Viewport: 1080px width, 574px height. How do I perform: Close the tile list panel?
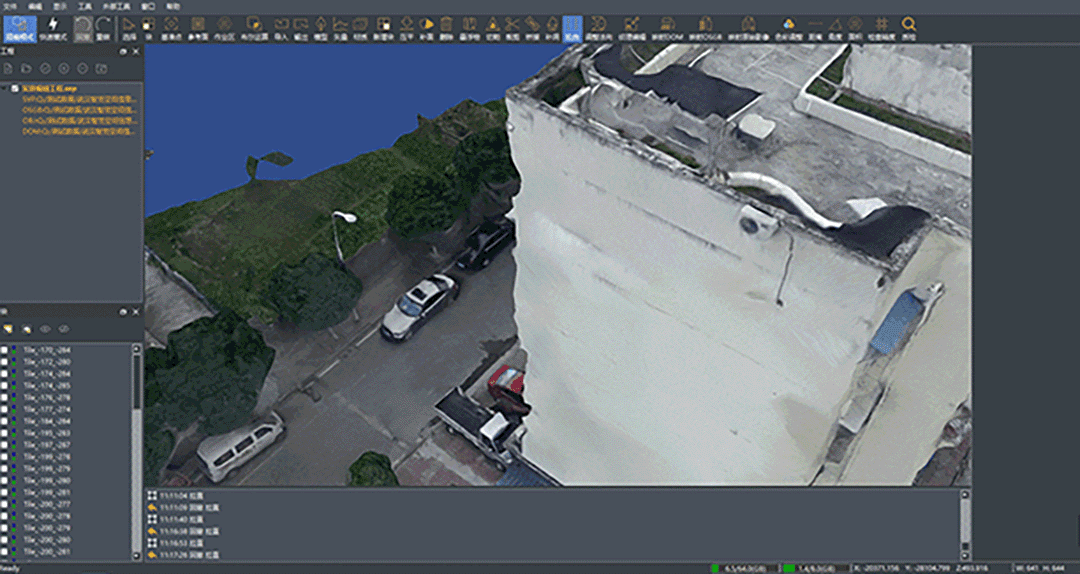(x=136, y=312)
